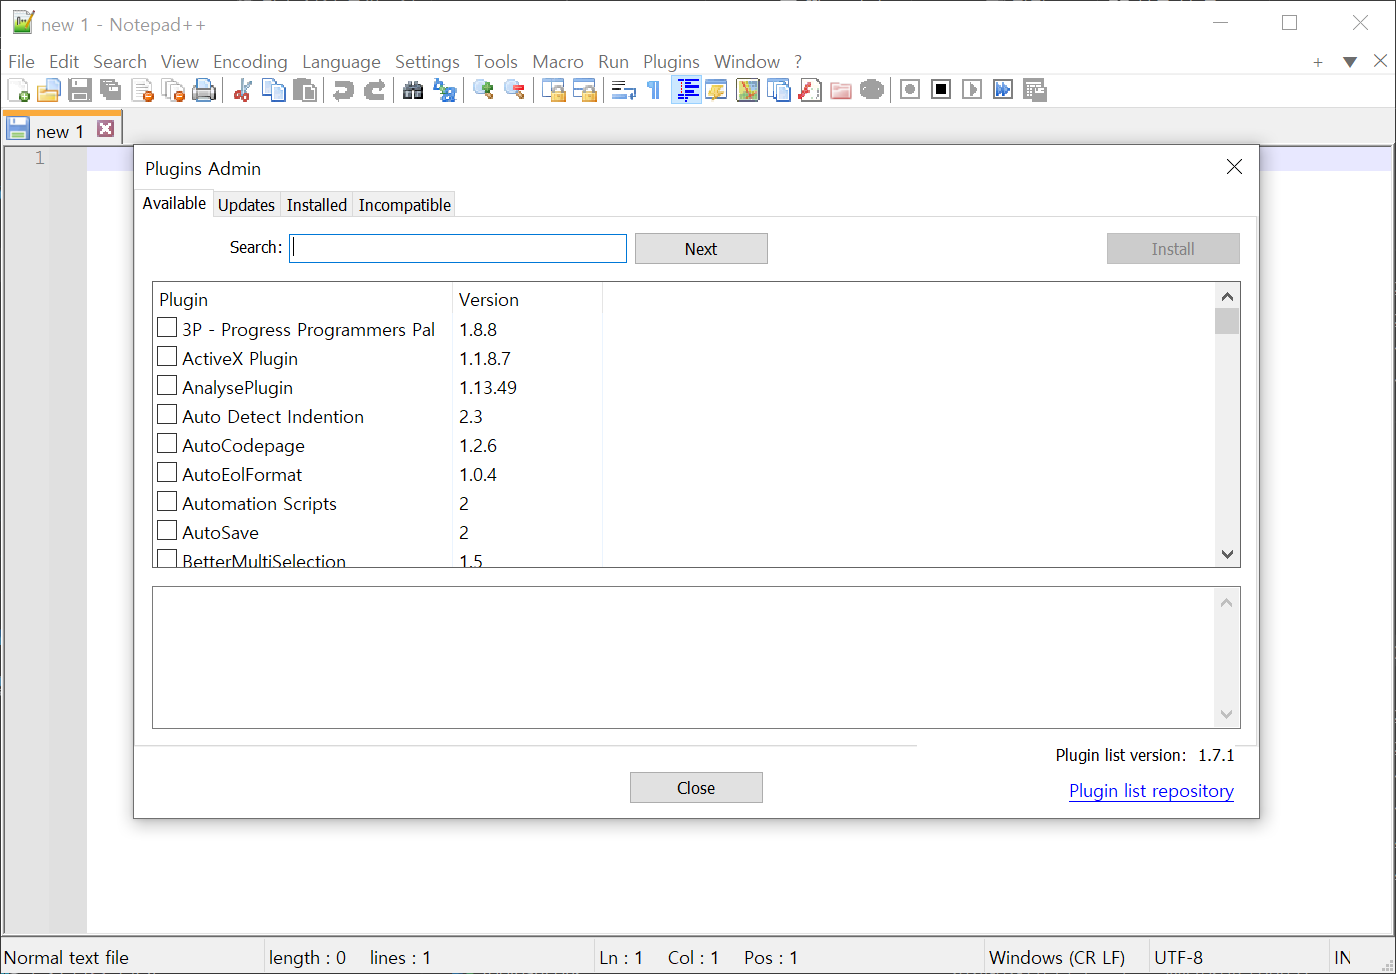Click the Install button

[x=1173, y=249]
